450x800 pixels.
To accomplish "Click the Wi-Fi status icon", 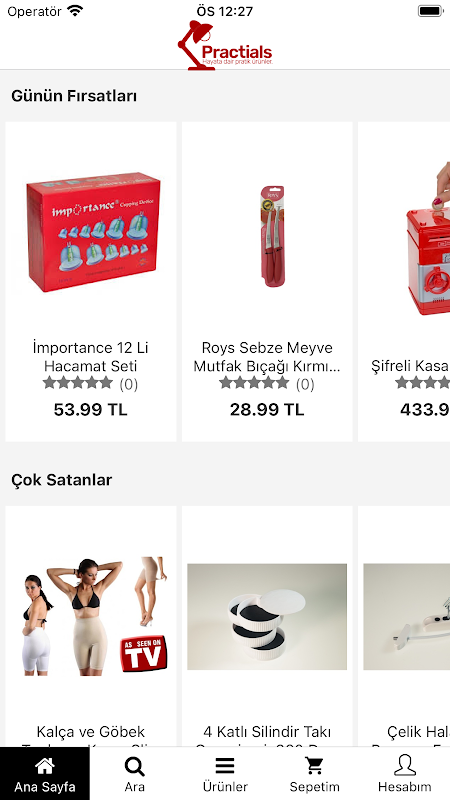I will tap(76, 11).
